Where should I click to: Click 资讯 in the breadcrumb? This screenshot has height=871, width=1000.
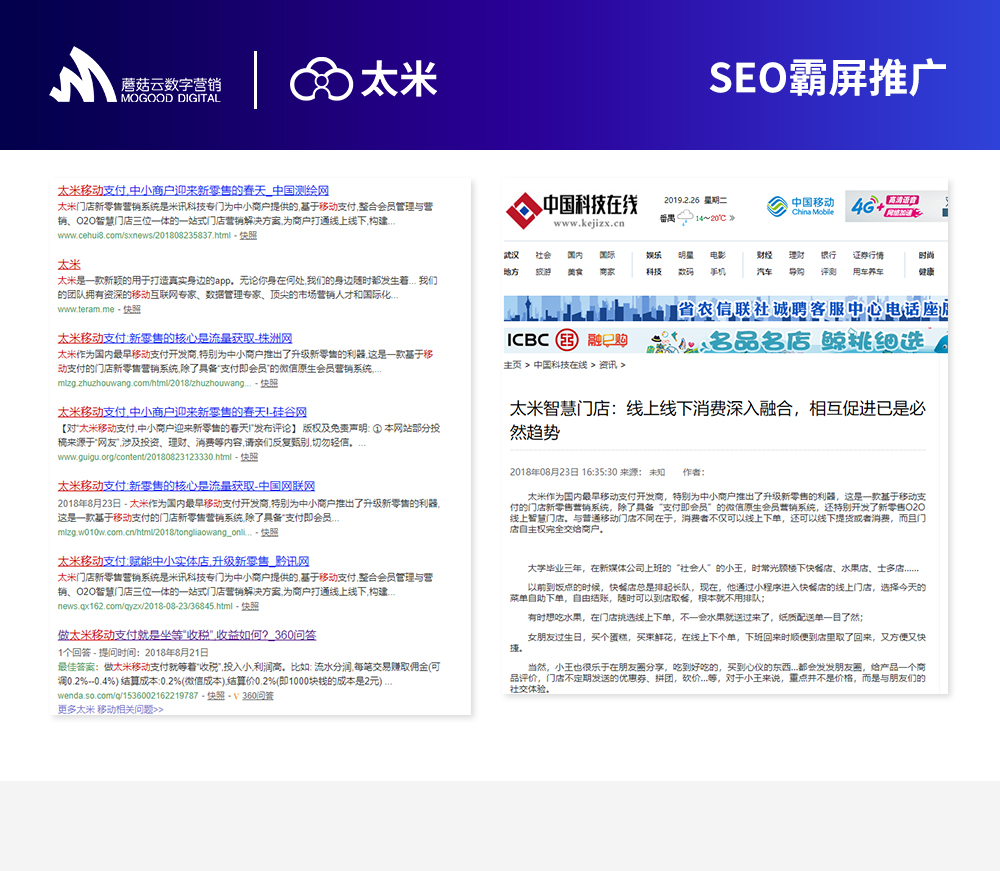click(x=608, y=365)
